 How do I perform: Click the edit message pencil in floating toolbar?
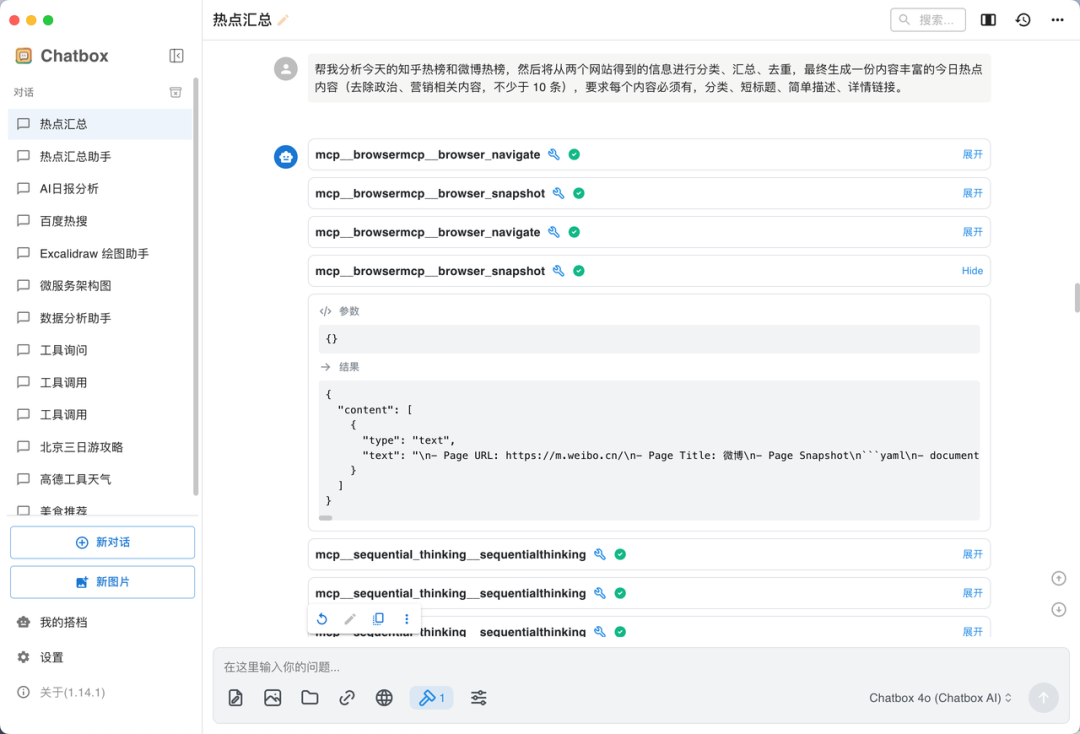[x=350, y=618]
